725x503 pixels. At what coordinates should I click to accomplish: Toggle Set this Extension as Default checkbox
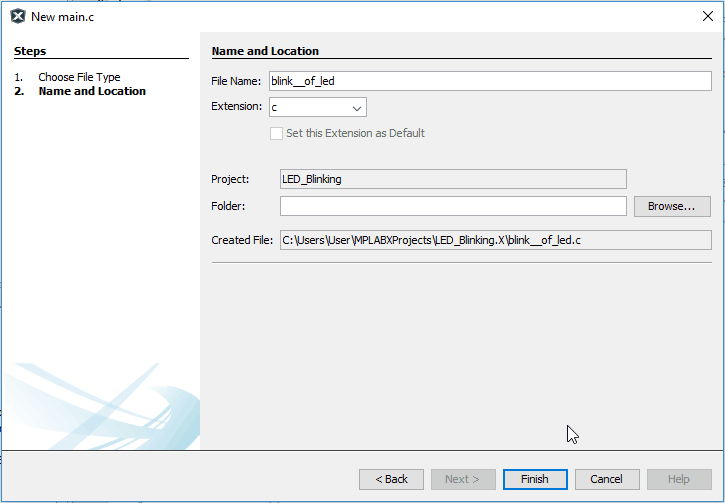click(x=277, y=133)
